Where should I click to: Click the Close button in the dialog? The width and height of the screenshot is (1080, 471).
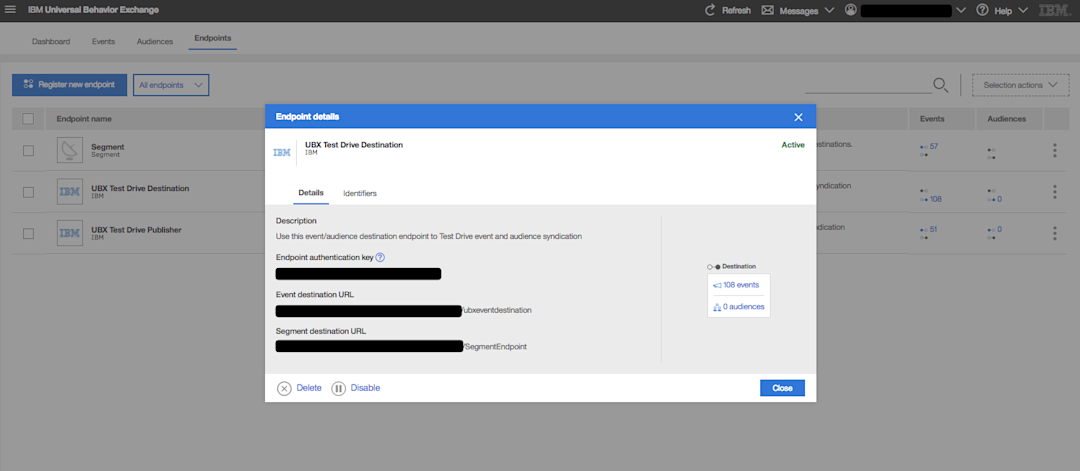click(782, 388)
